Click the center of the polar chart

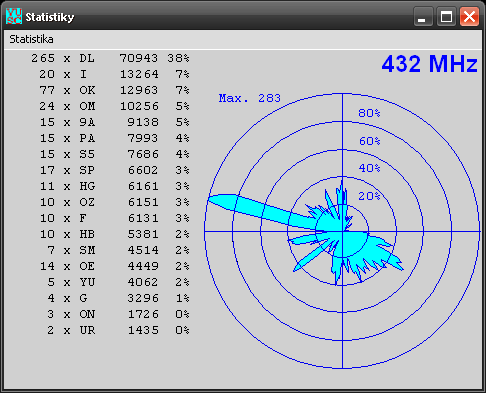coord(342,231)
